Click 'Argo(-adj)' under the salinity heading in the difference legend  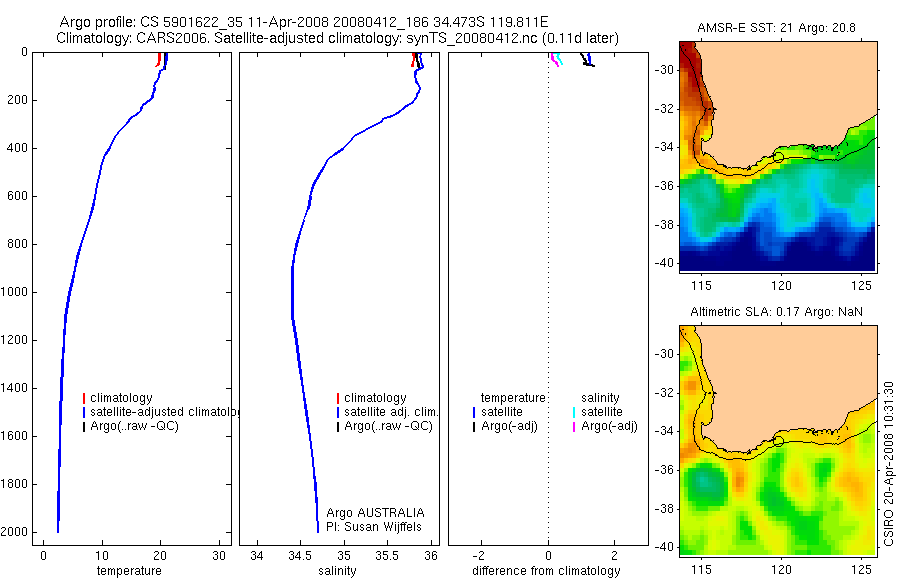[x=609, y=426]
